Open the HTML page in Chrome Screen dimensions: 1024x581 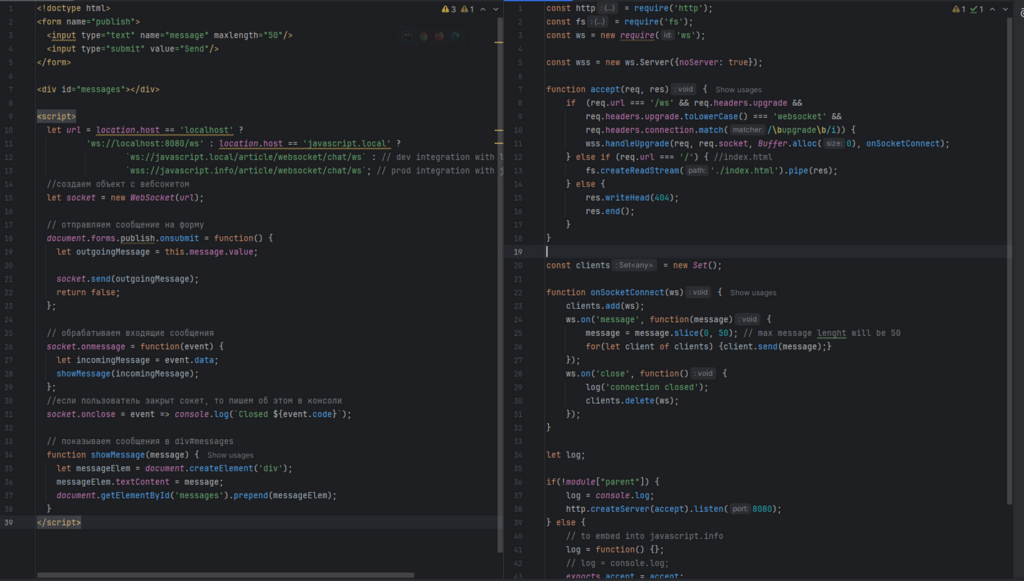coord(423,36)
